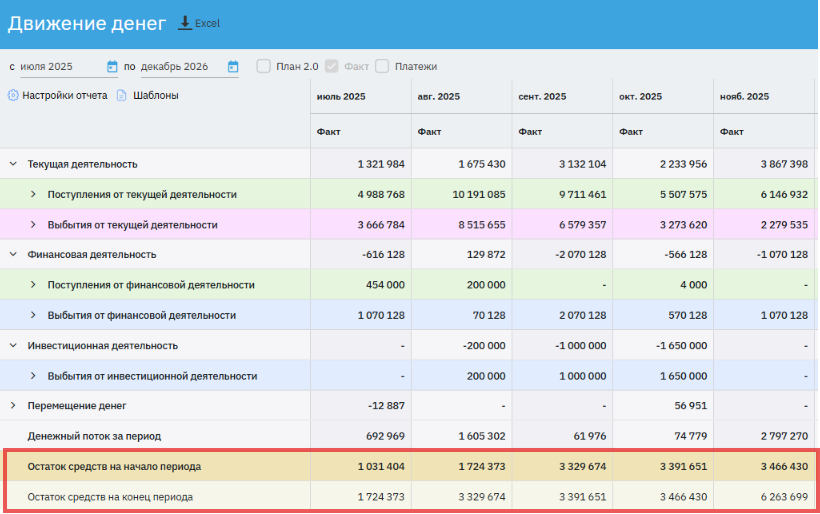This screenshot has width=820, height=514.
Task: Enable the План 2.0 checkbox
Action: pyautogui.click(x=264, y=67)
